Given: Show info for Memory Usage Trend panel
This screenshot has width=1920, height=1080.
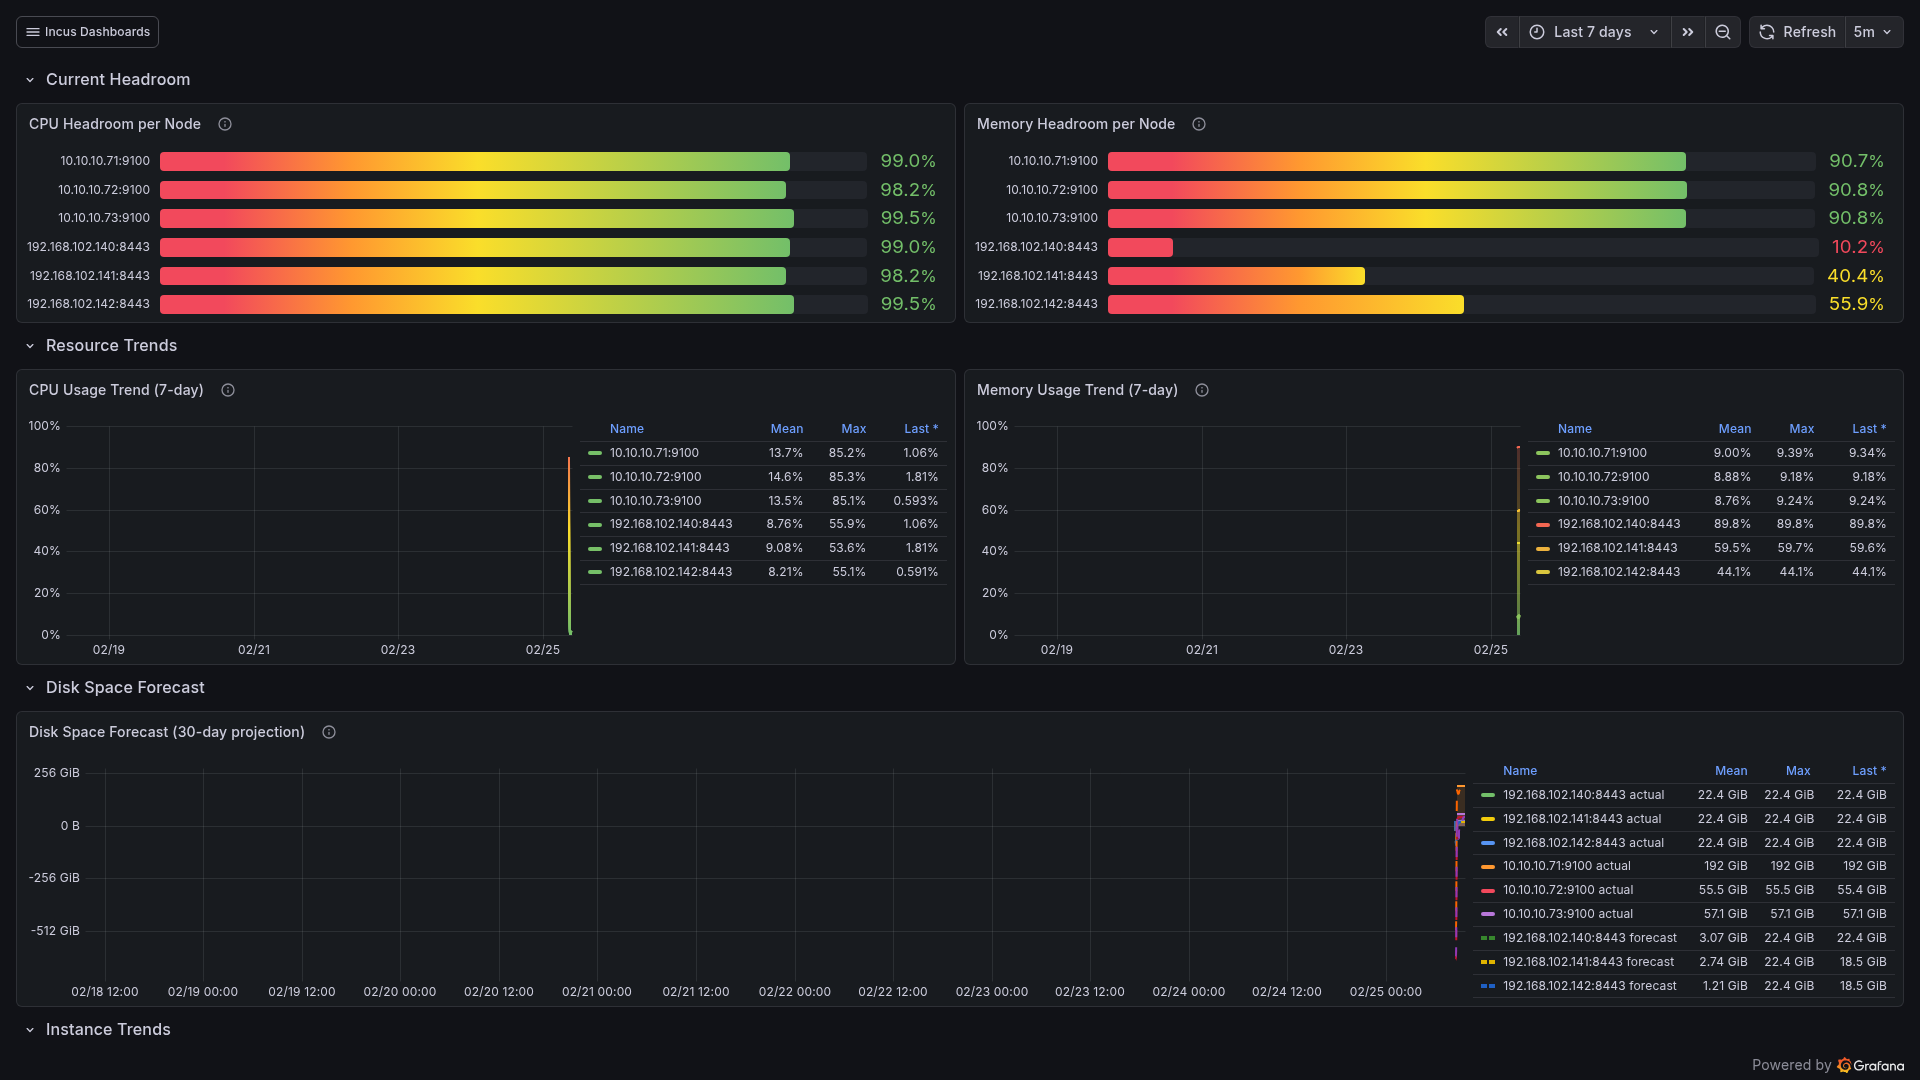Looking at the screenshot, I should (x=1202, y=390).
